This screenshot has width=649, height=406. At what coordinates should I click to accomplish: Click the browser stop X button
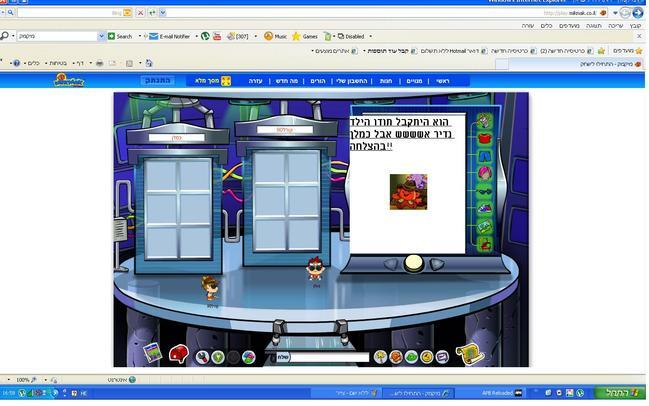tap(140, 13)
